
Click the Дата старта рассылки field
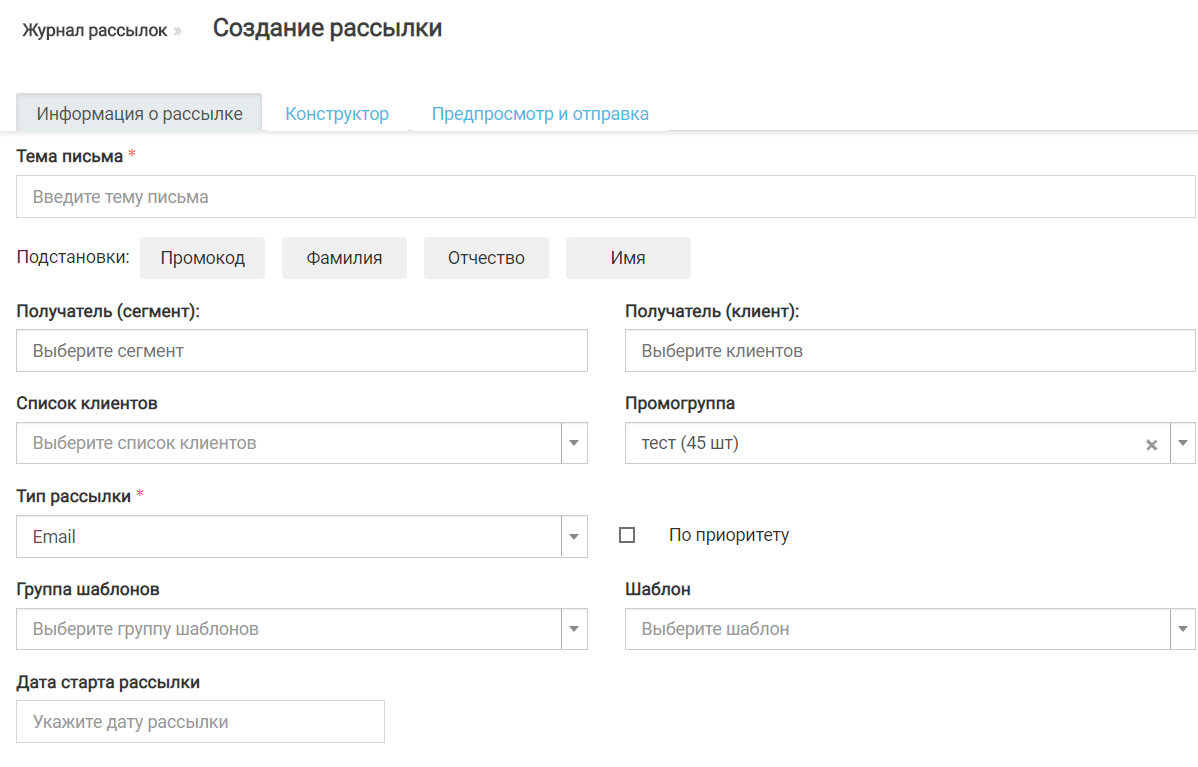click(x=200, y=722)
